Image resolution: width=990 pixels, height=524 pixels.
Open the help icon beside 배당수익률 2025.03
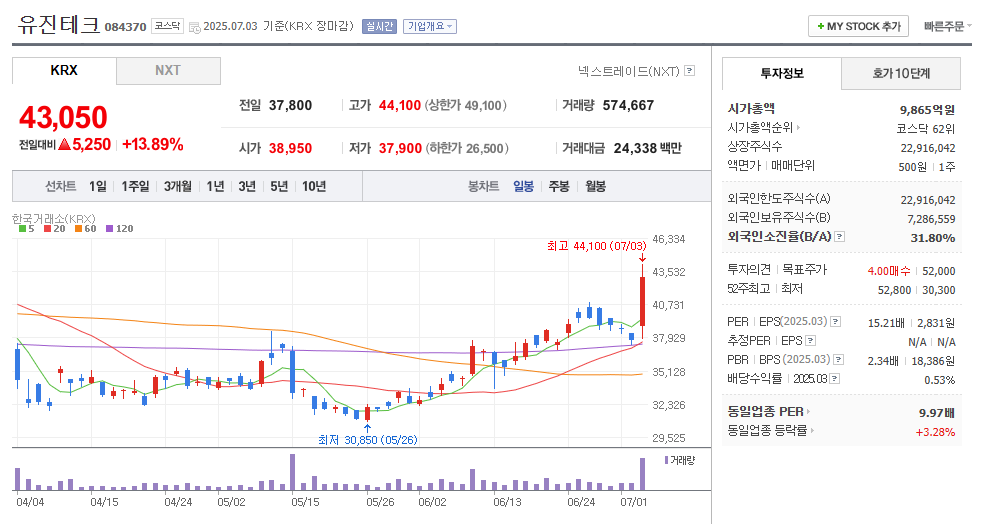pos(835,379)
